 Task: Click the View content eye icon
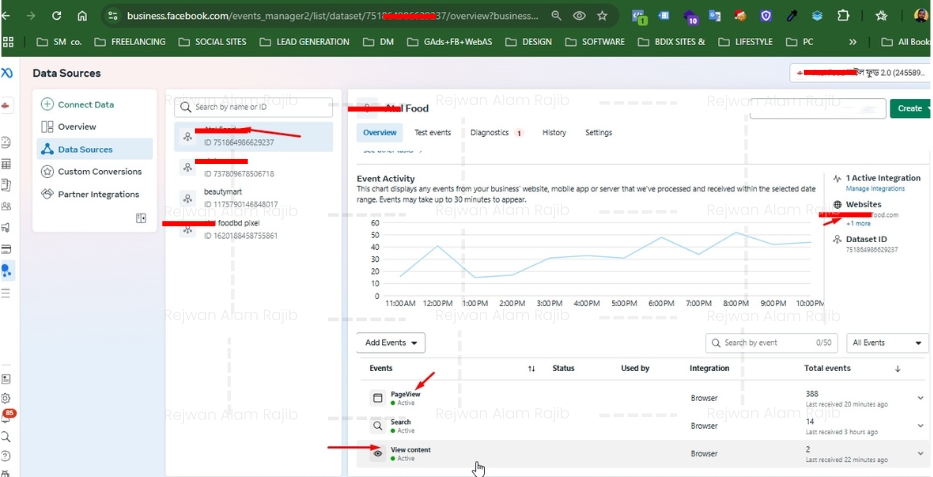click(378, 453)
